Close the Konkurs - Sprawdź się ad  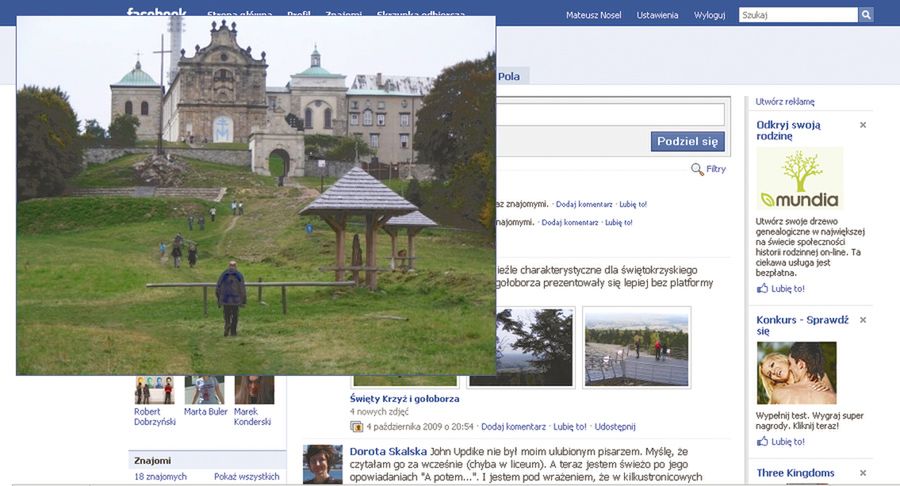863,320
